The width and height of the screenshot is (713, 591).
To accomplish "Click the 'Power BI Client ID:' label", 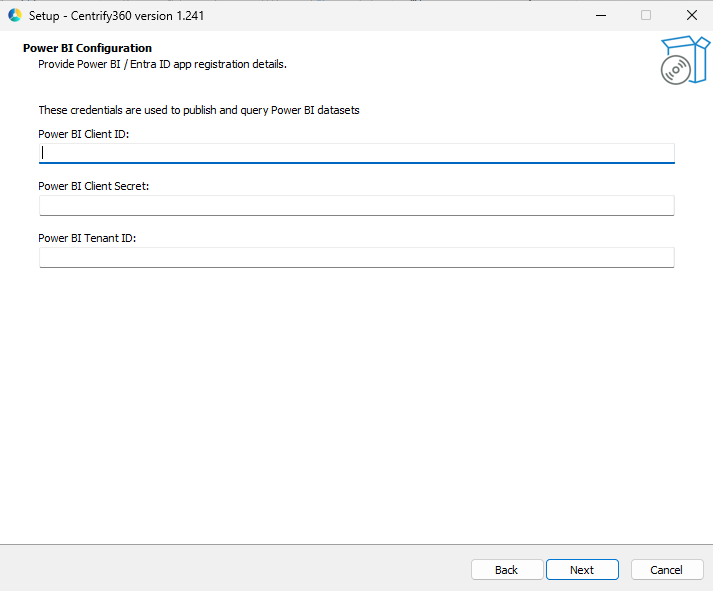I will [x=84, y=134].
